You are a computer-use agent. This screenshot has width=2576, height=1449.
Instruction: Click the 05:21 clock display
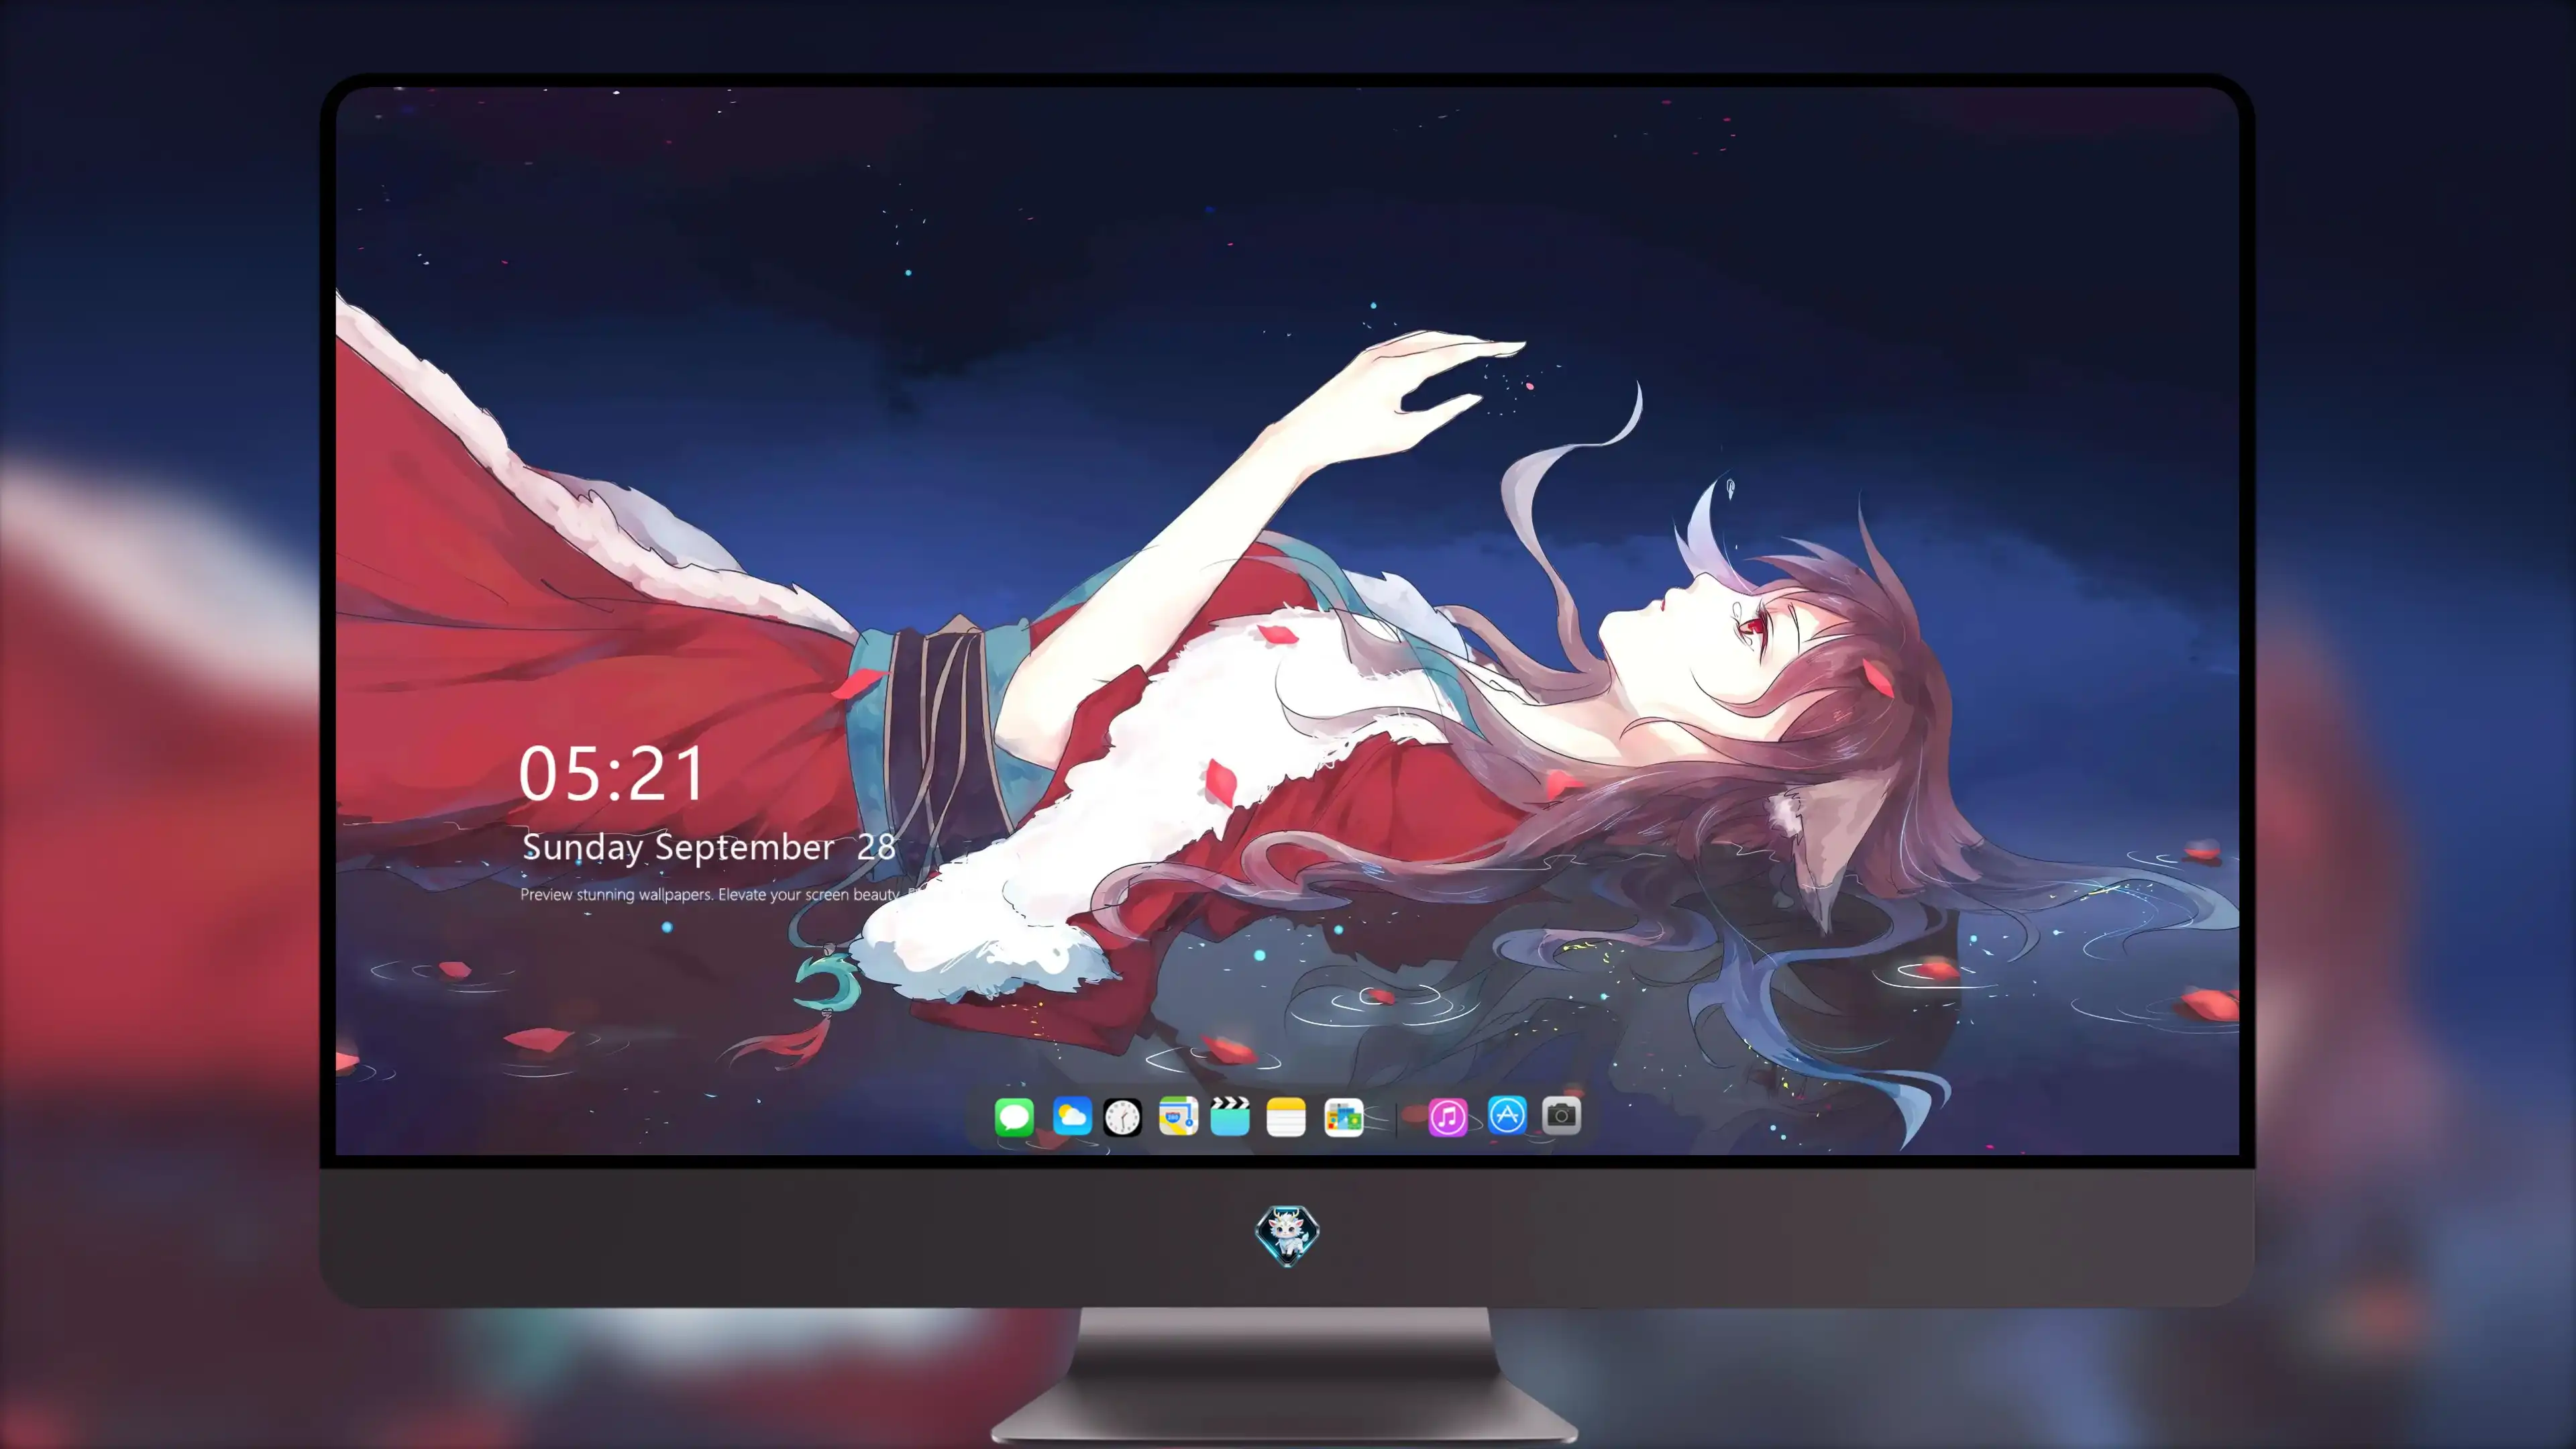[612, 774]
